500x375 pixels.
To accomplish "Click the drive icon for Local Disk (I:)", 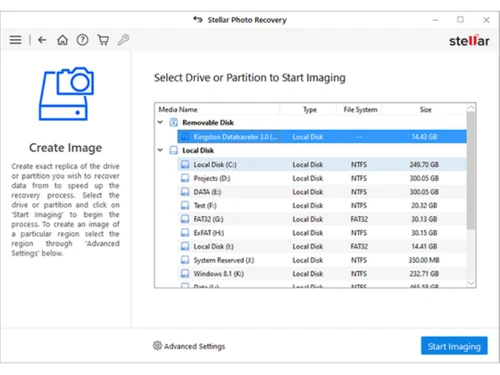I will (x=185, y=246).
